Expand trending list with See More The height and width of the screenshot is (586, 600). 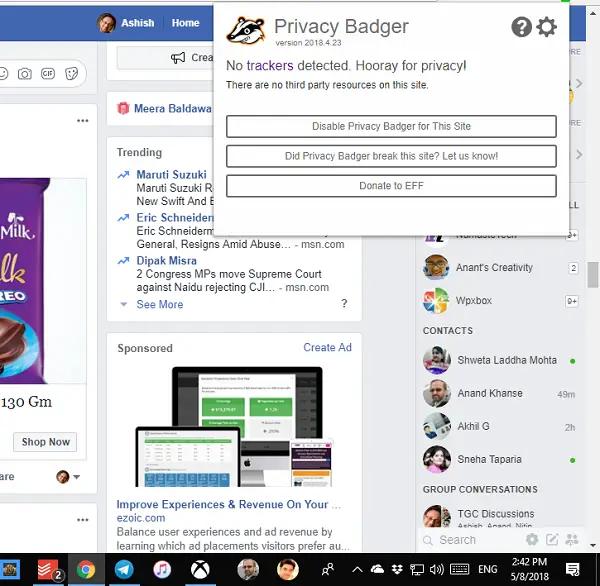(160, 304)
